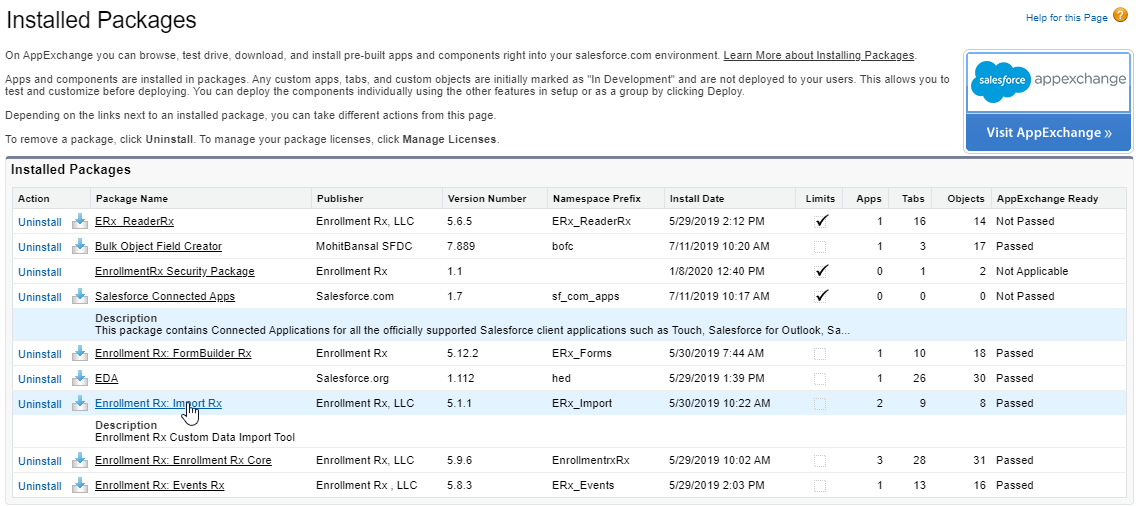Screen dimensions: 1140x506
Task: Click download icon beside Enrollment Rx: FormBuilder Rx
Action: coord(80,353)
